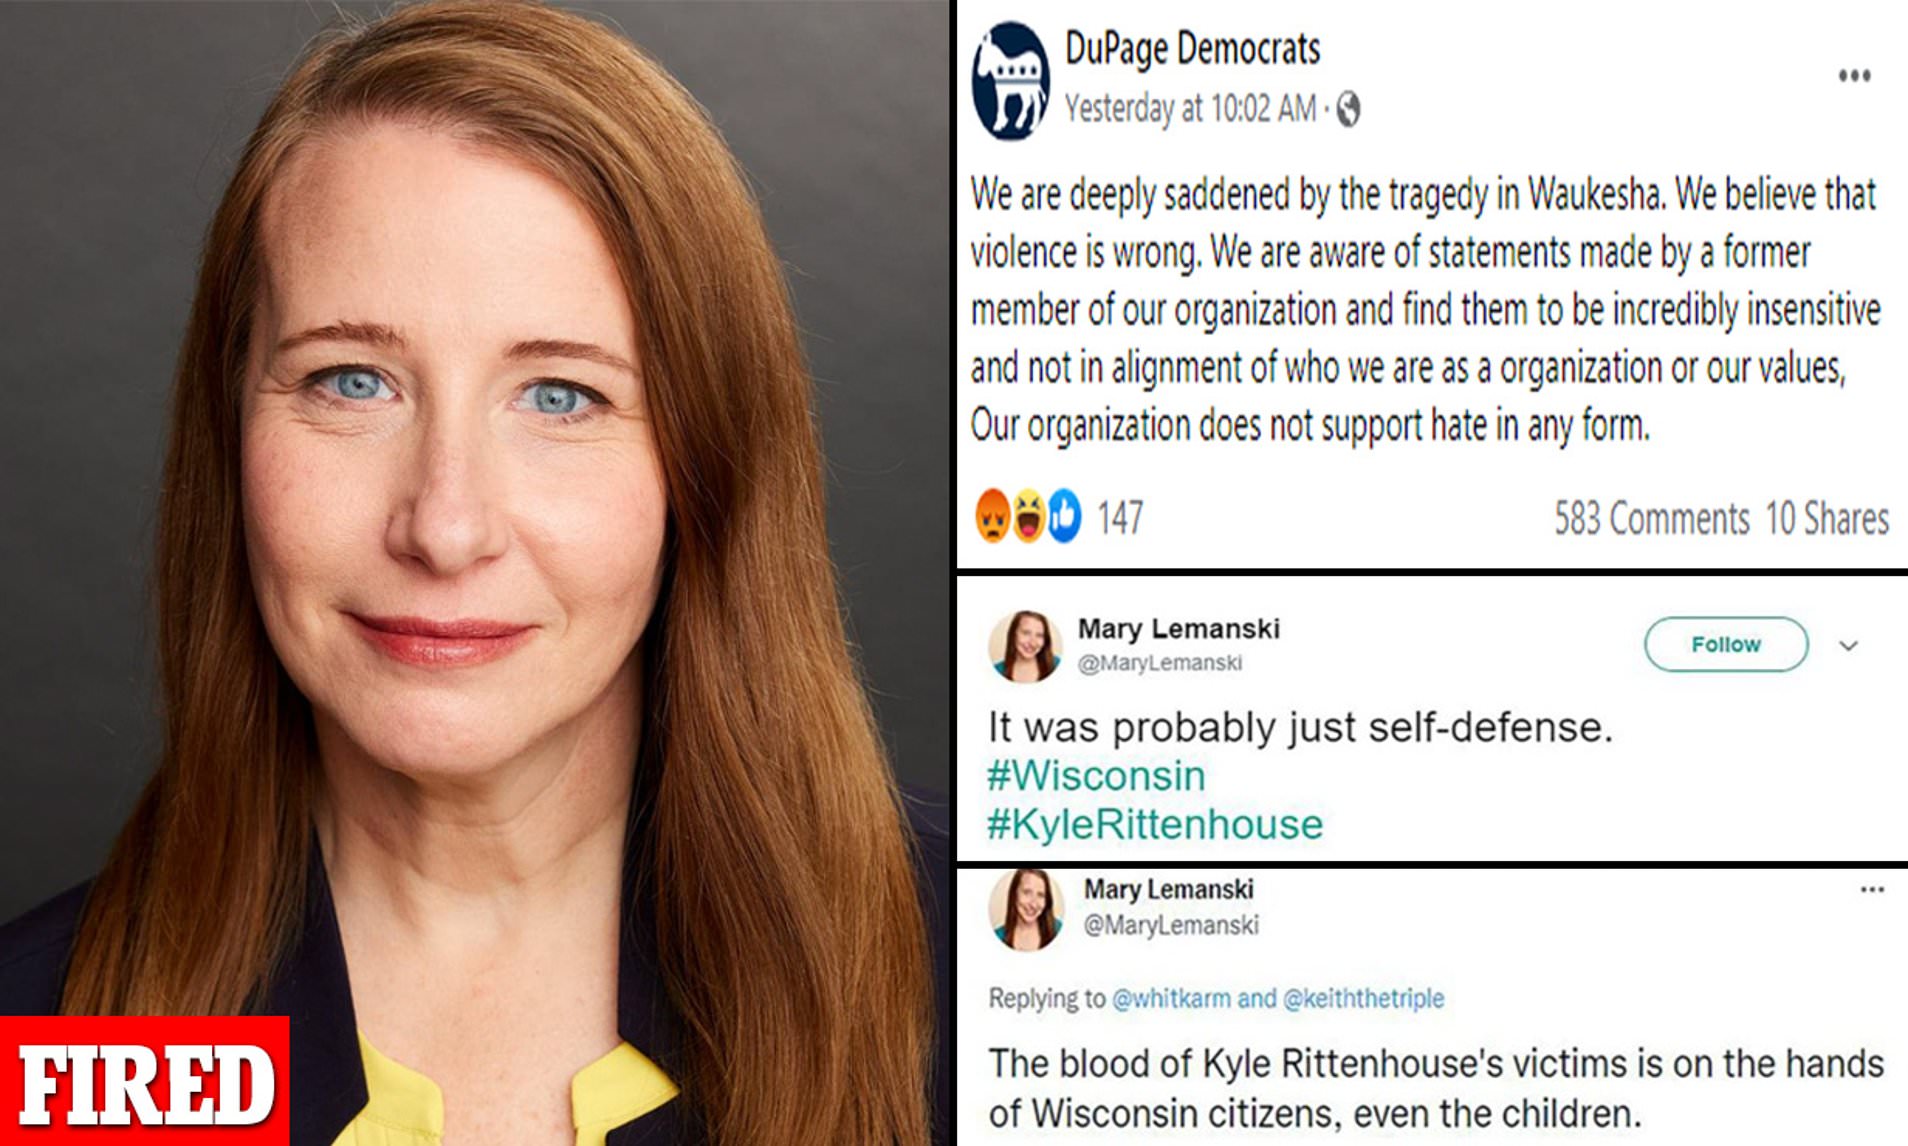This screenshot has width=1908, height=1146.
Task: View the 583 Comments on the post
Action: pyautogui.click(x=1651, y=519)
